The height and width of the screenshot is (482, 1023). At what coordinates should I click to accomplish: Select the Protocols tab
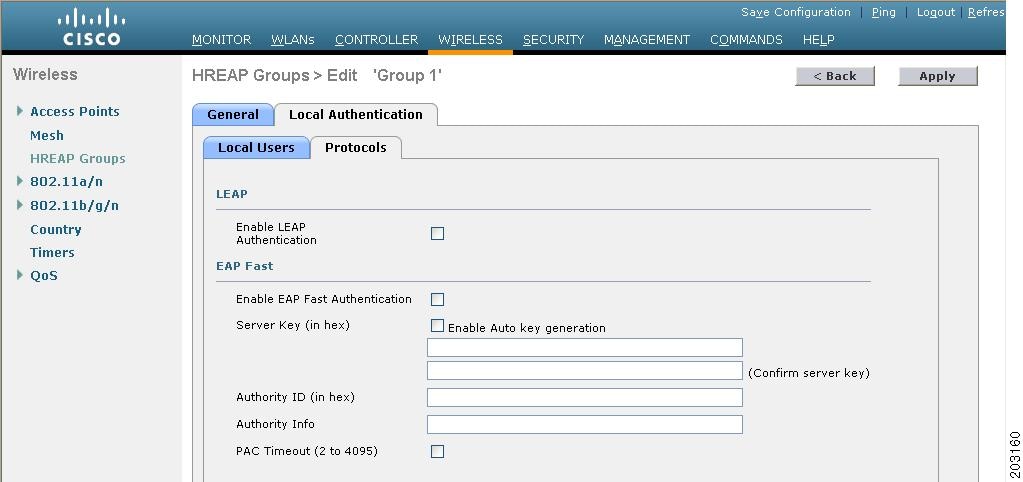click(x=356, y=148)
